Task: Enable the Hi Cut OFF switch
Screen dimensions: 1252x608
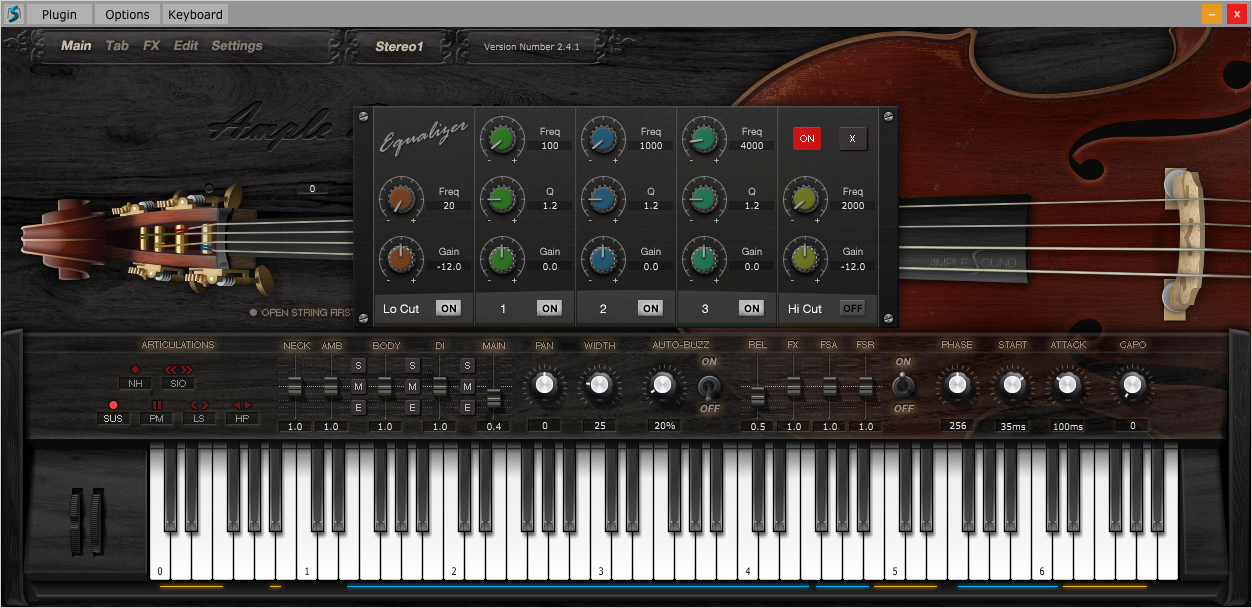Action: (853, 308)
